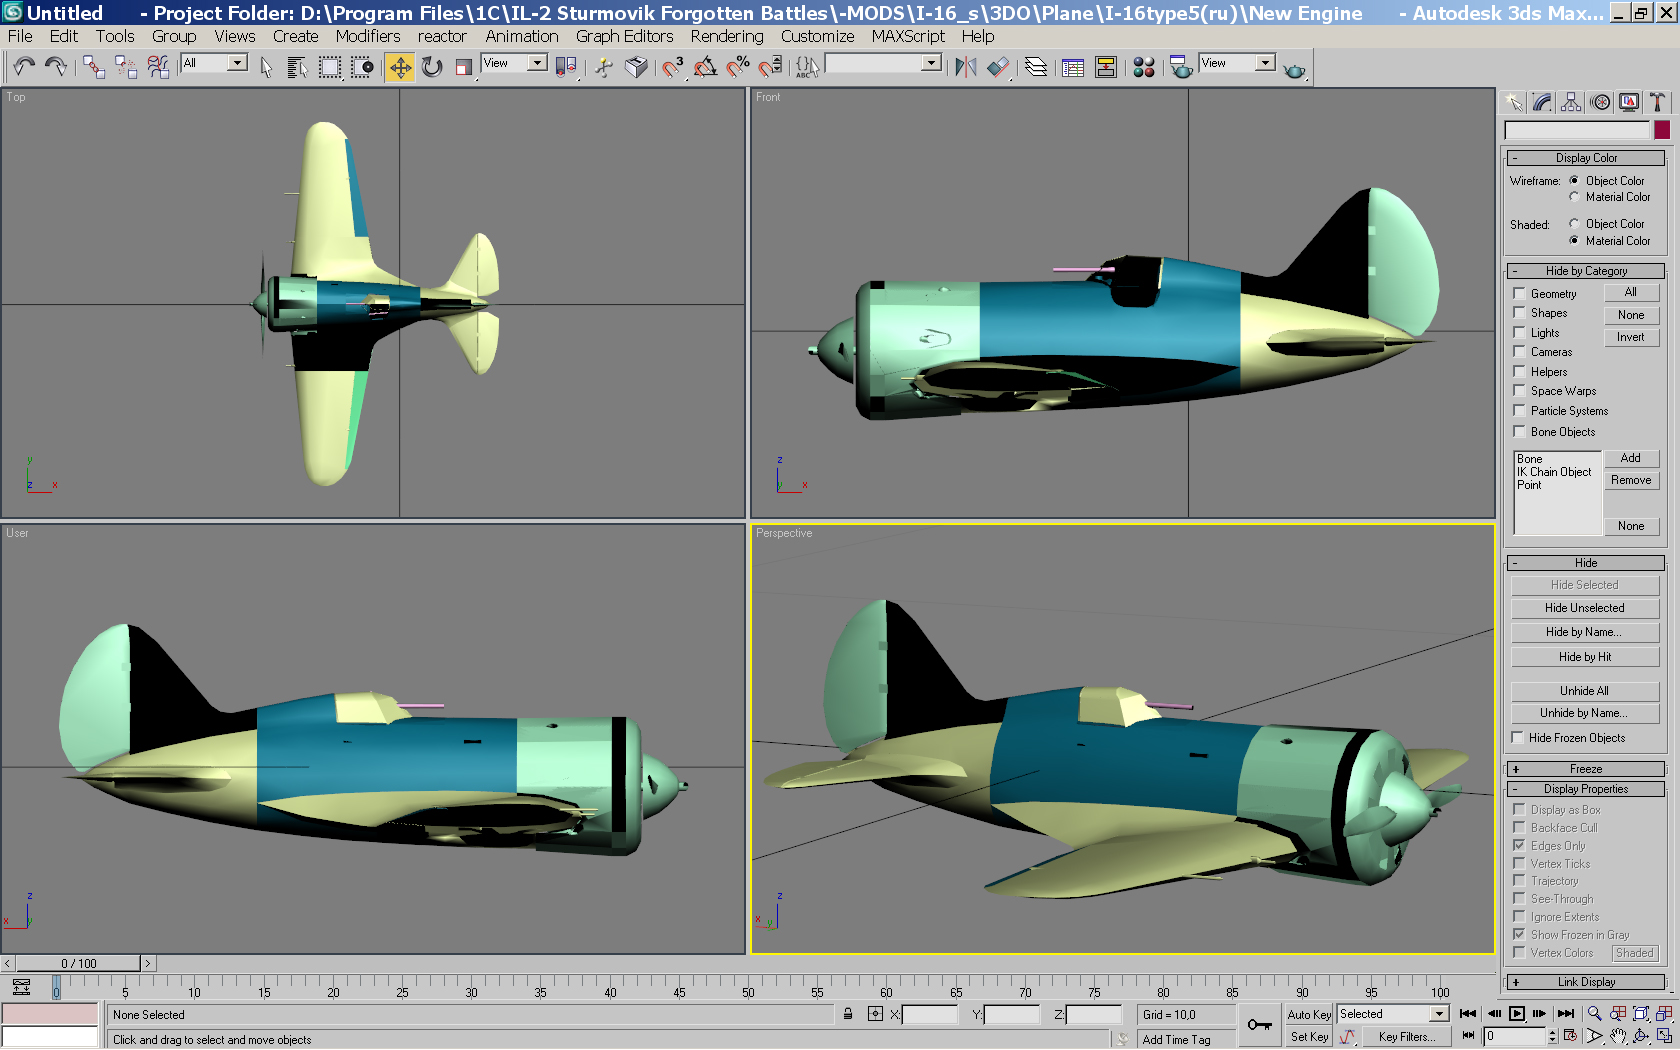Click the Redo arrow icon

pyautogui.click(x=56, y=67)
